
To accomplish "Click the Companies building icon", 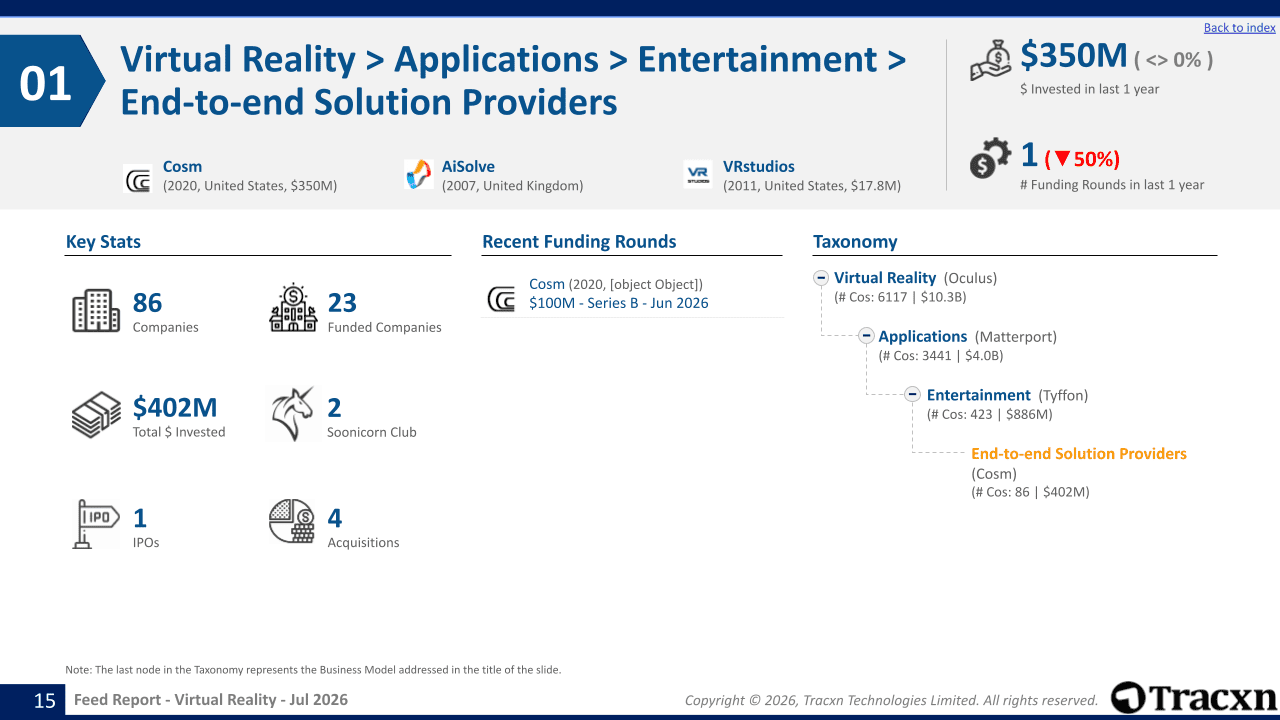I will pos(96,311).
